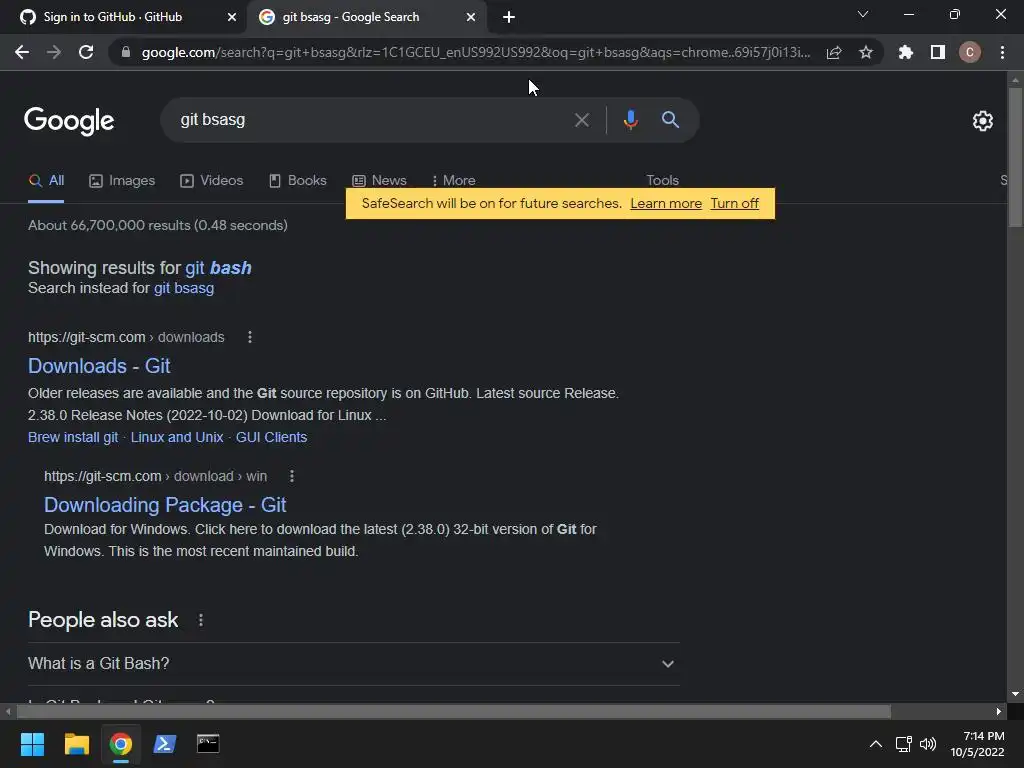Share this page from address bar

(x=834, y=52)
